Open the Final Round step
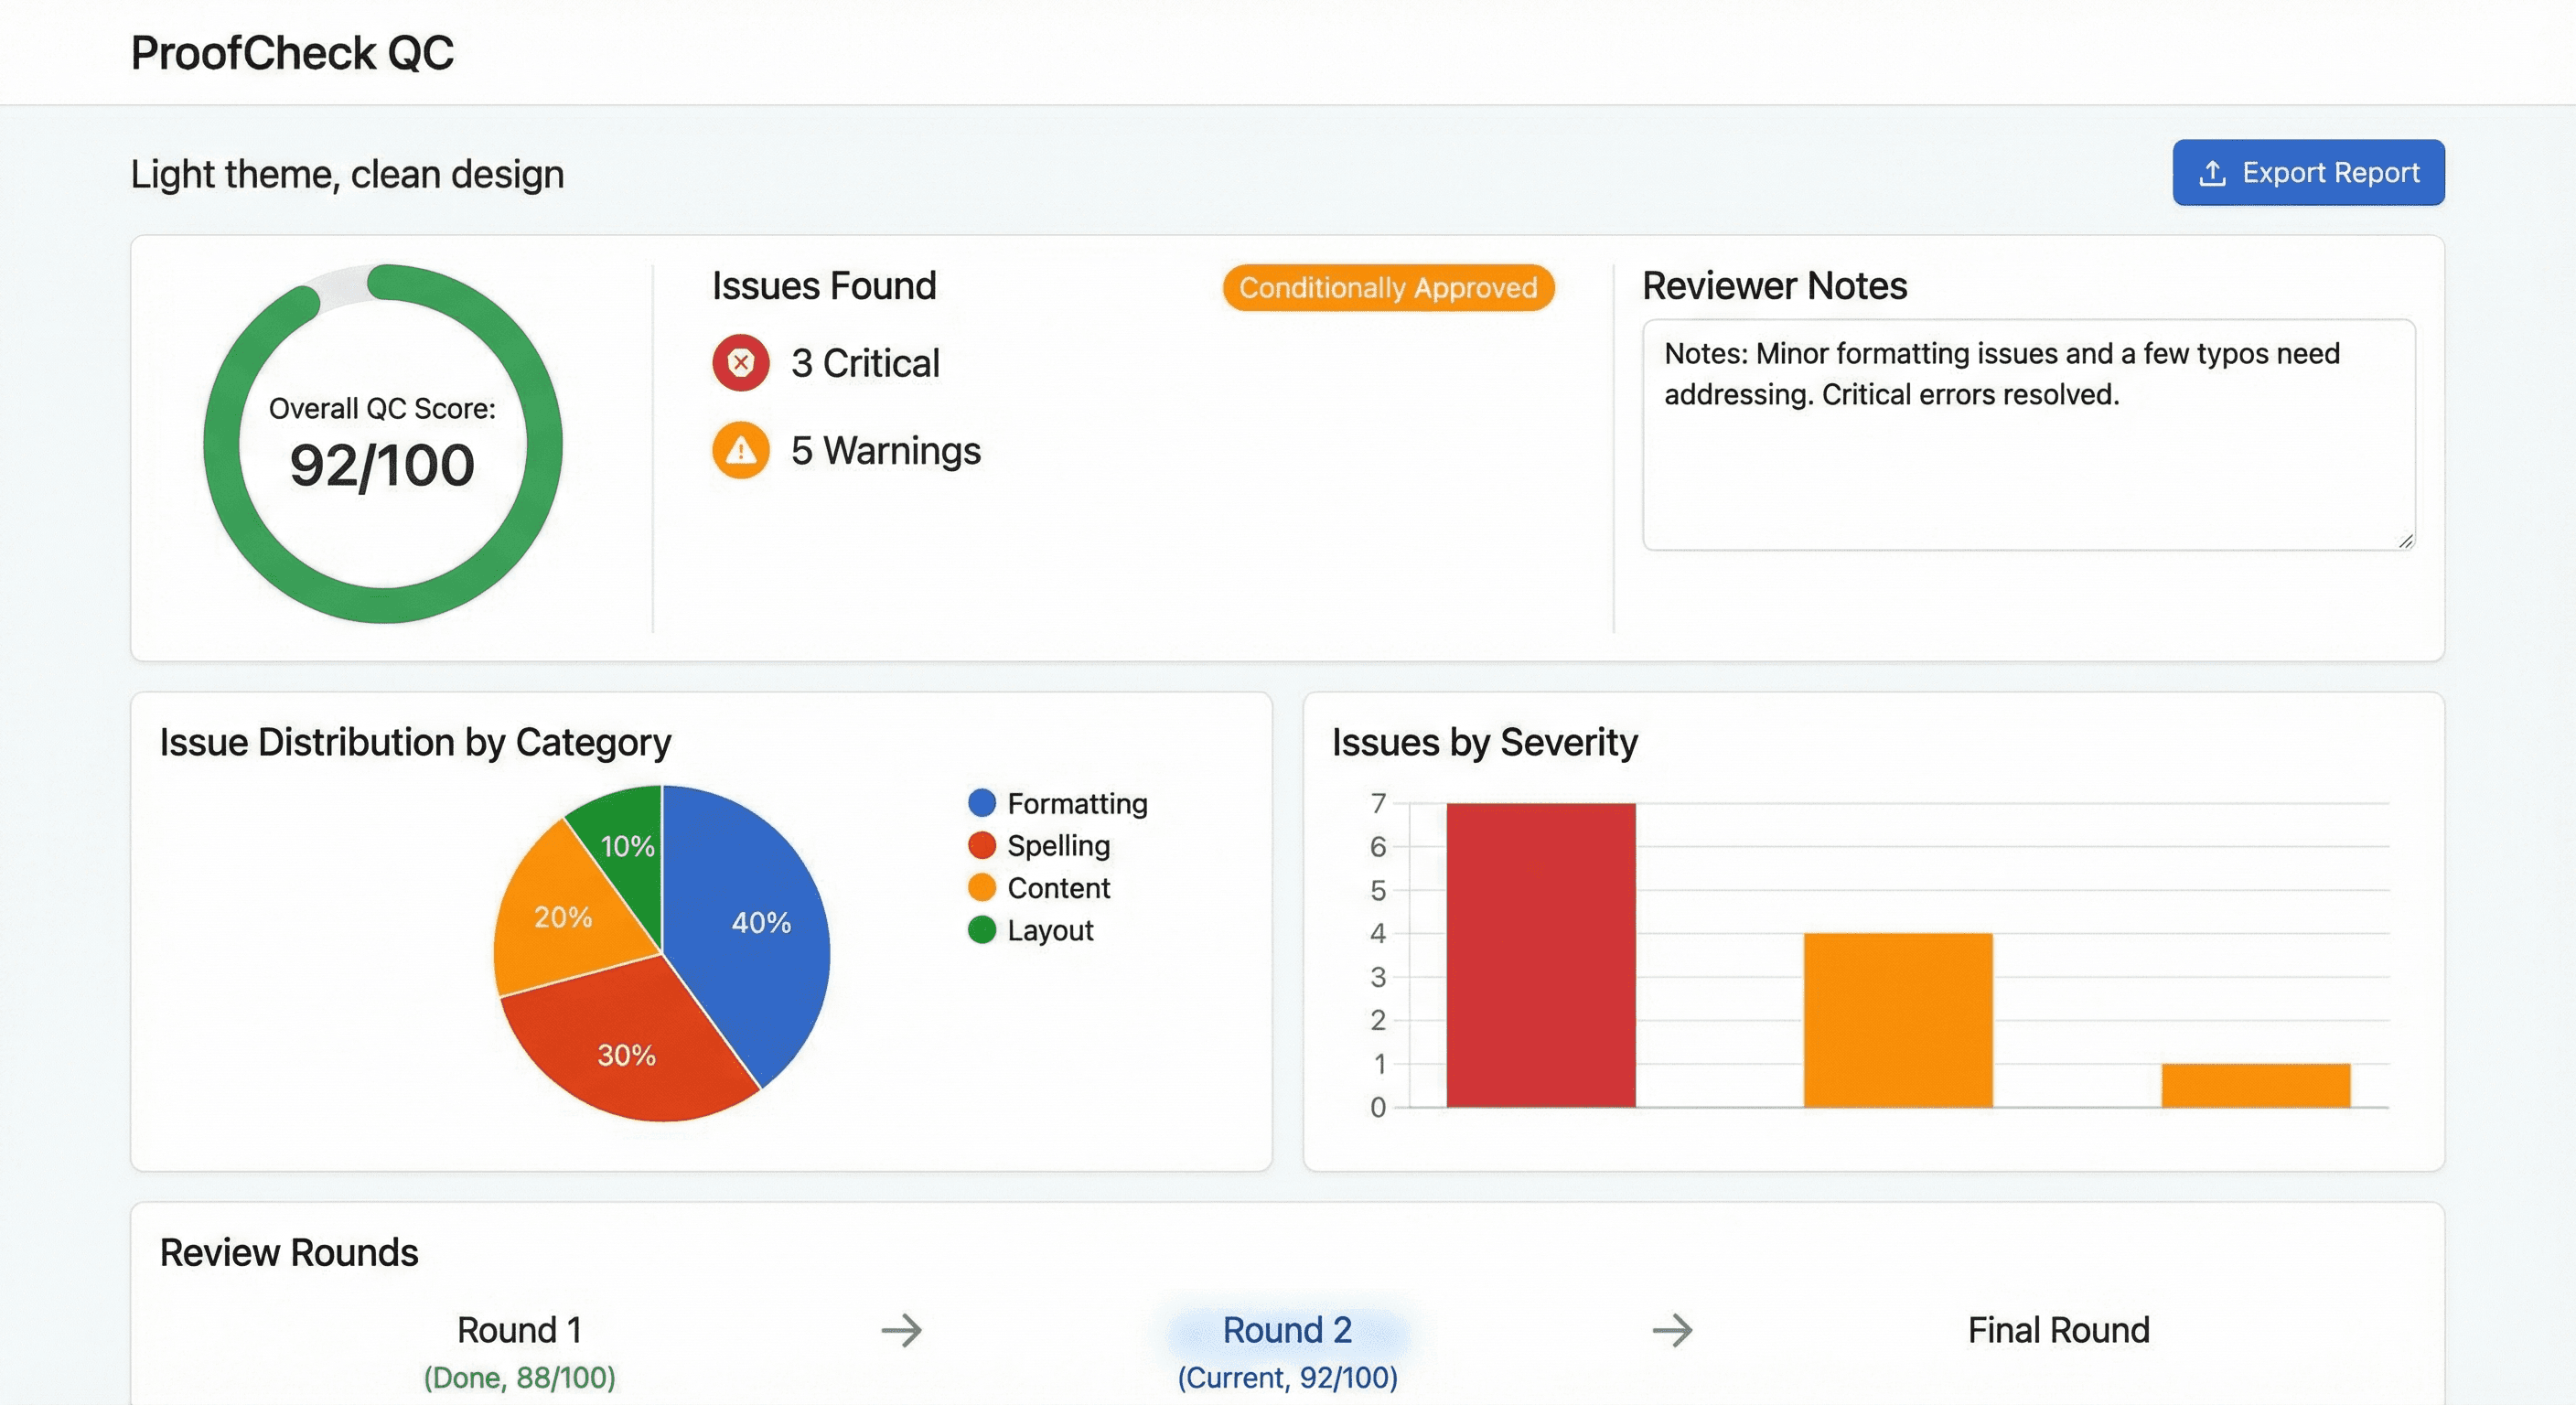The height and width of the screenshot is (1405, 2576). (x=2058, y=1331)
